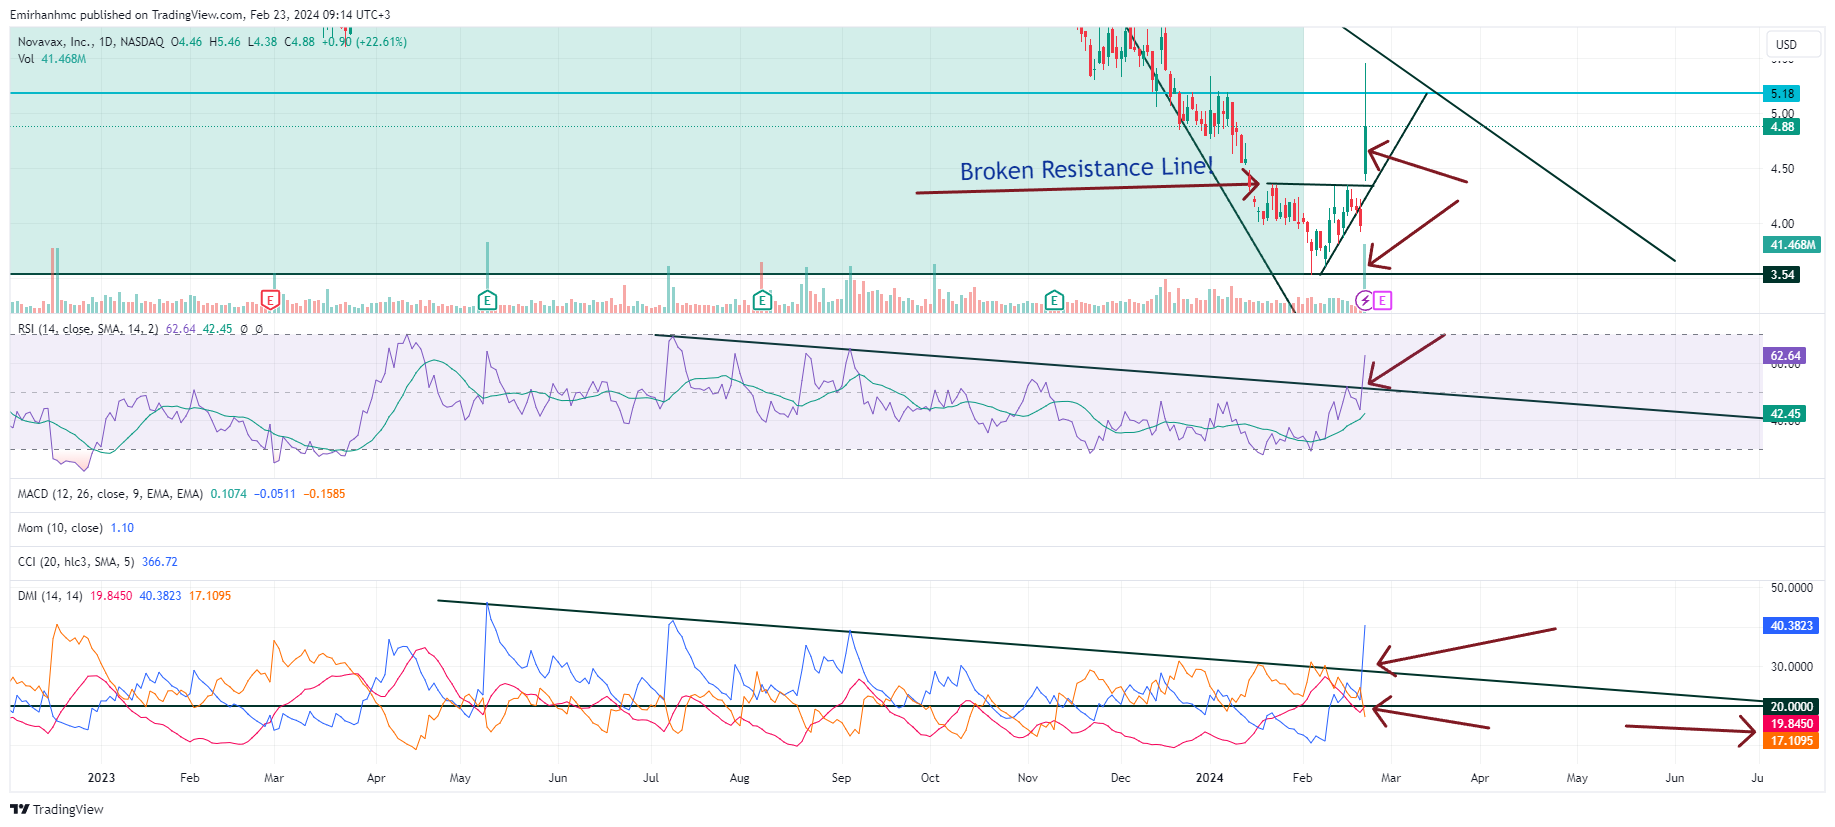The width and height of the screenshot is (1835, 827).
Task: Click the 5.18 horizontal line price label
Action: [1781, 93]
